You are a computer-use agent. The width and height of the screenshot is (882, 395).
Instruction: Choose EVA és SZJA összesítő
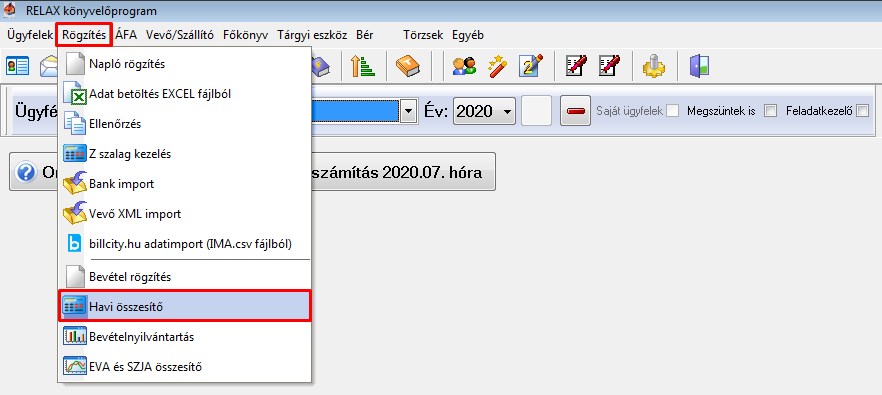185,367
